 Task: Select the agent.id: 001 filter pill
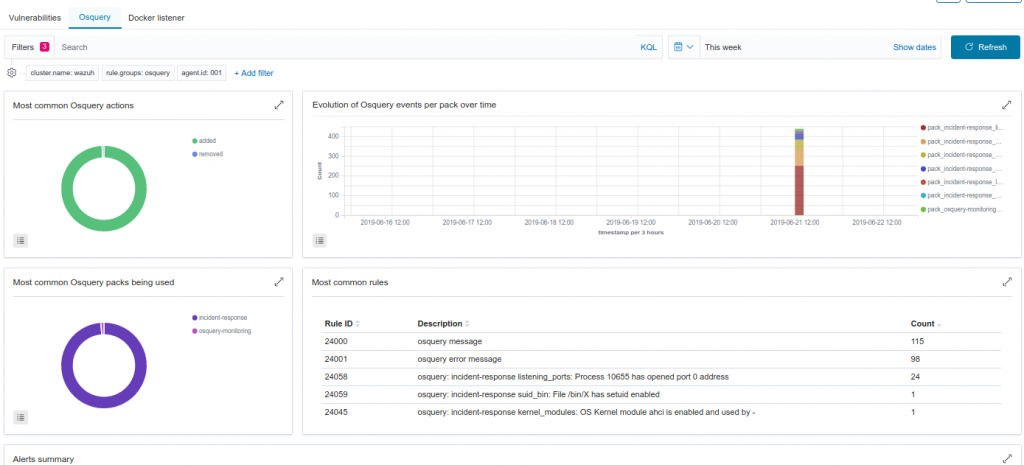tap(202, 73)
